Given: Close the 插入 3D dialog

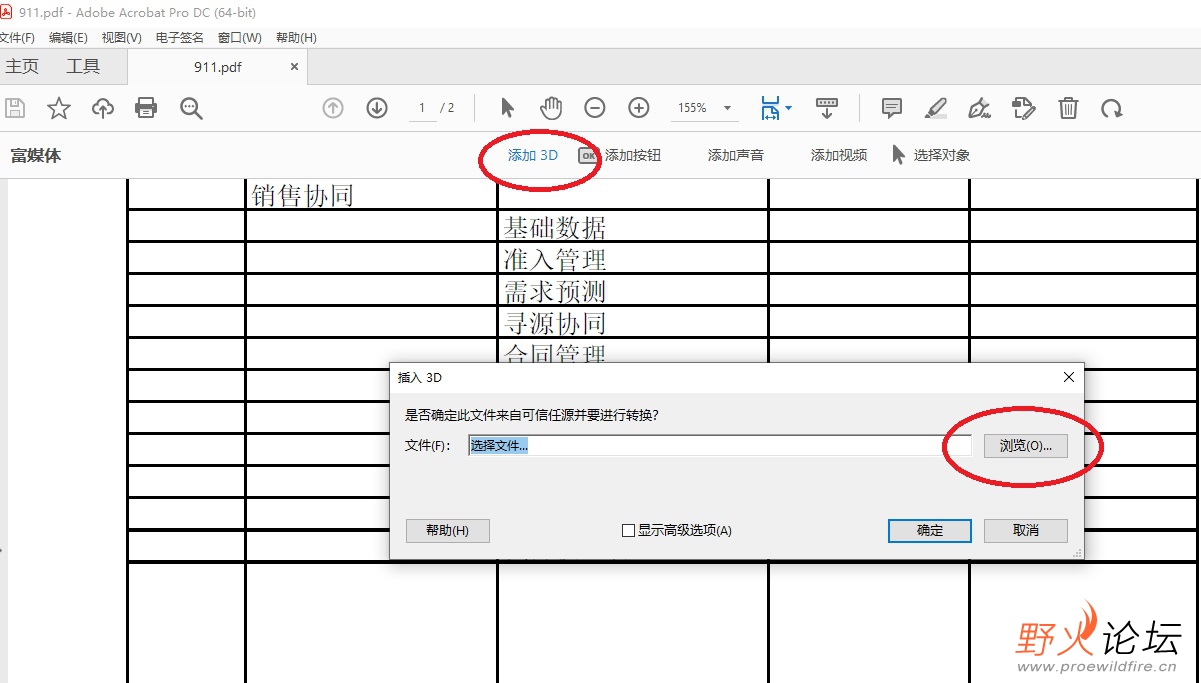Looking at the screenshot, I should (1068, 377).
